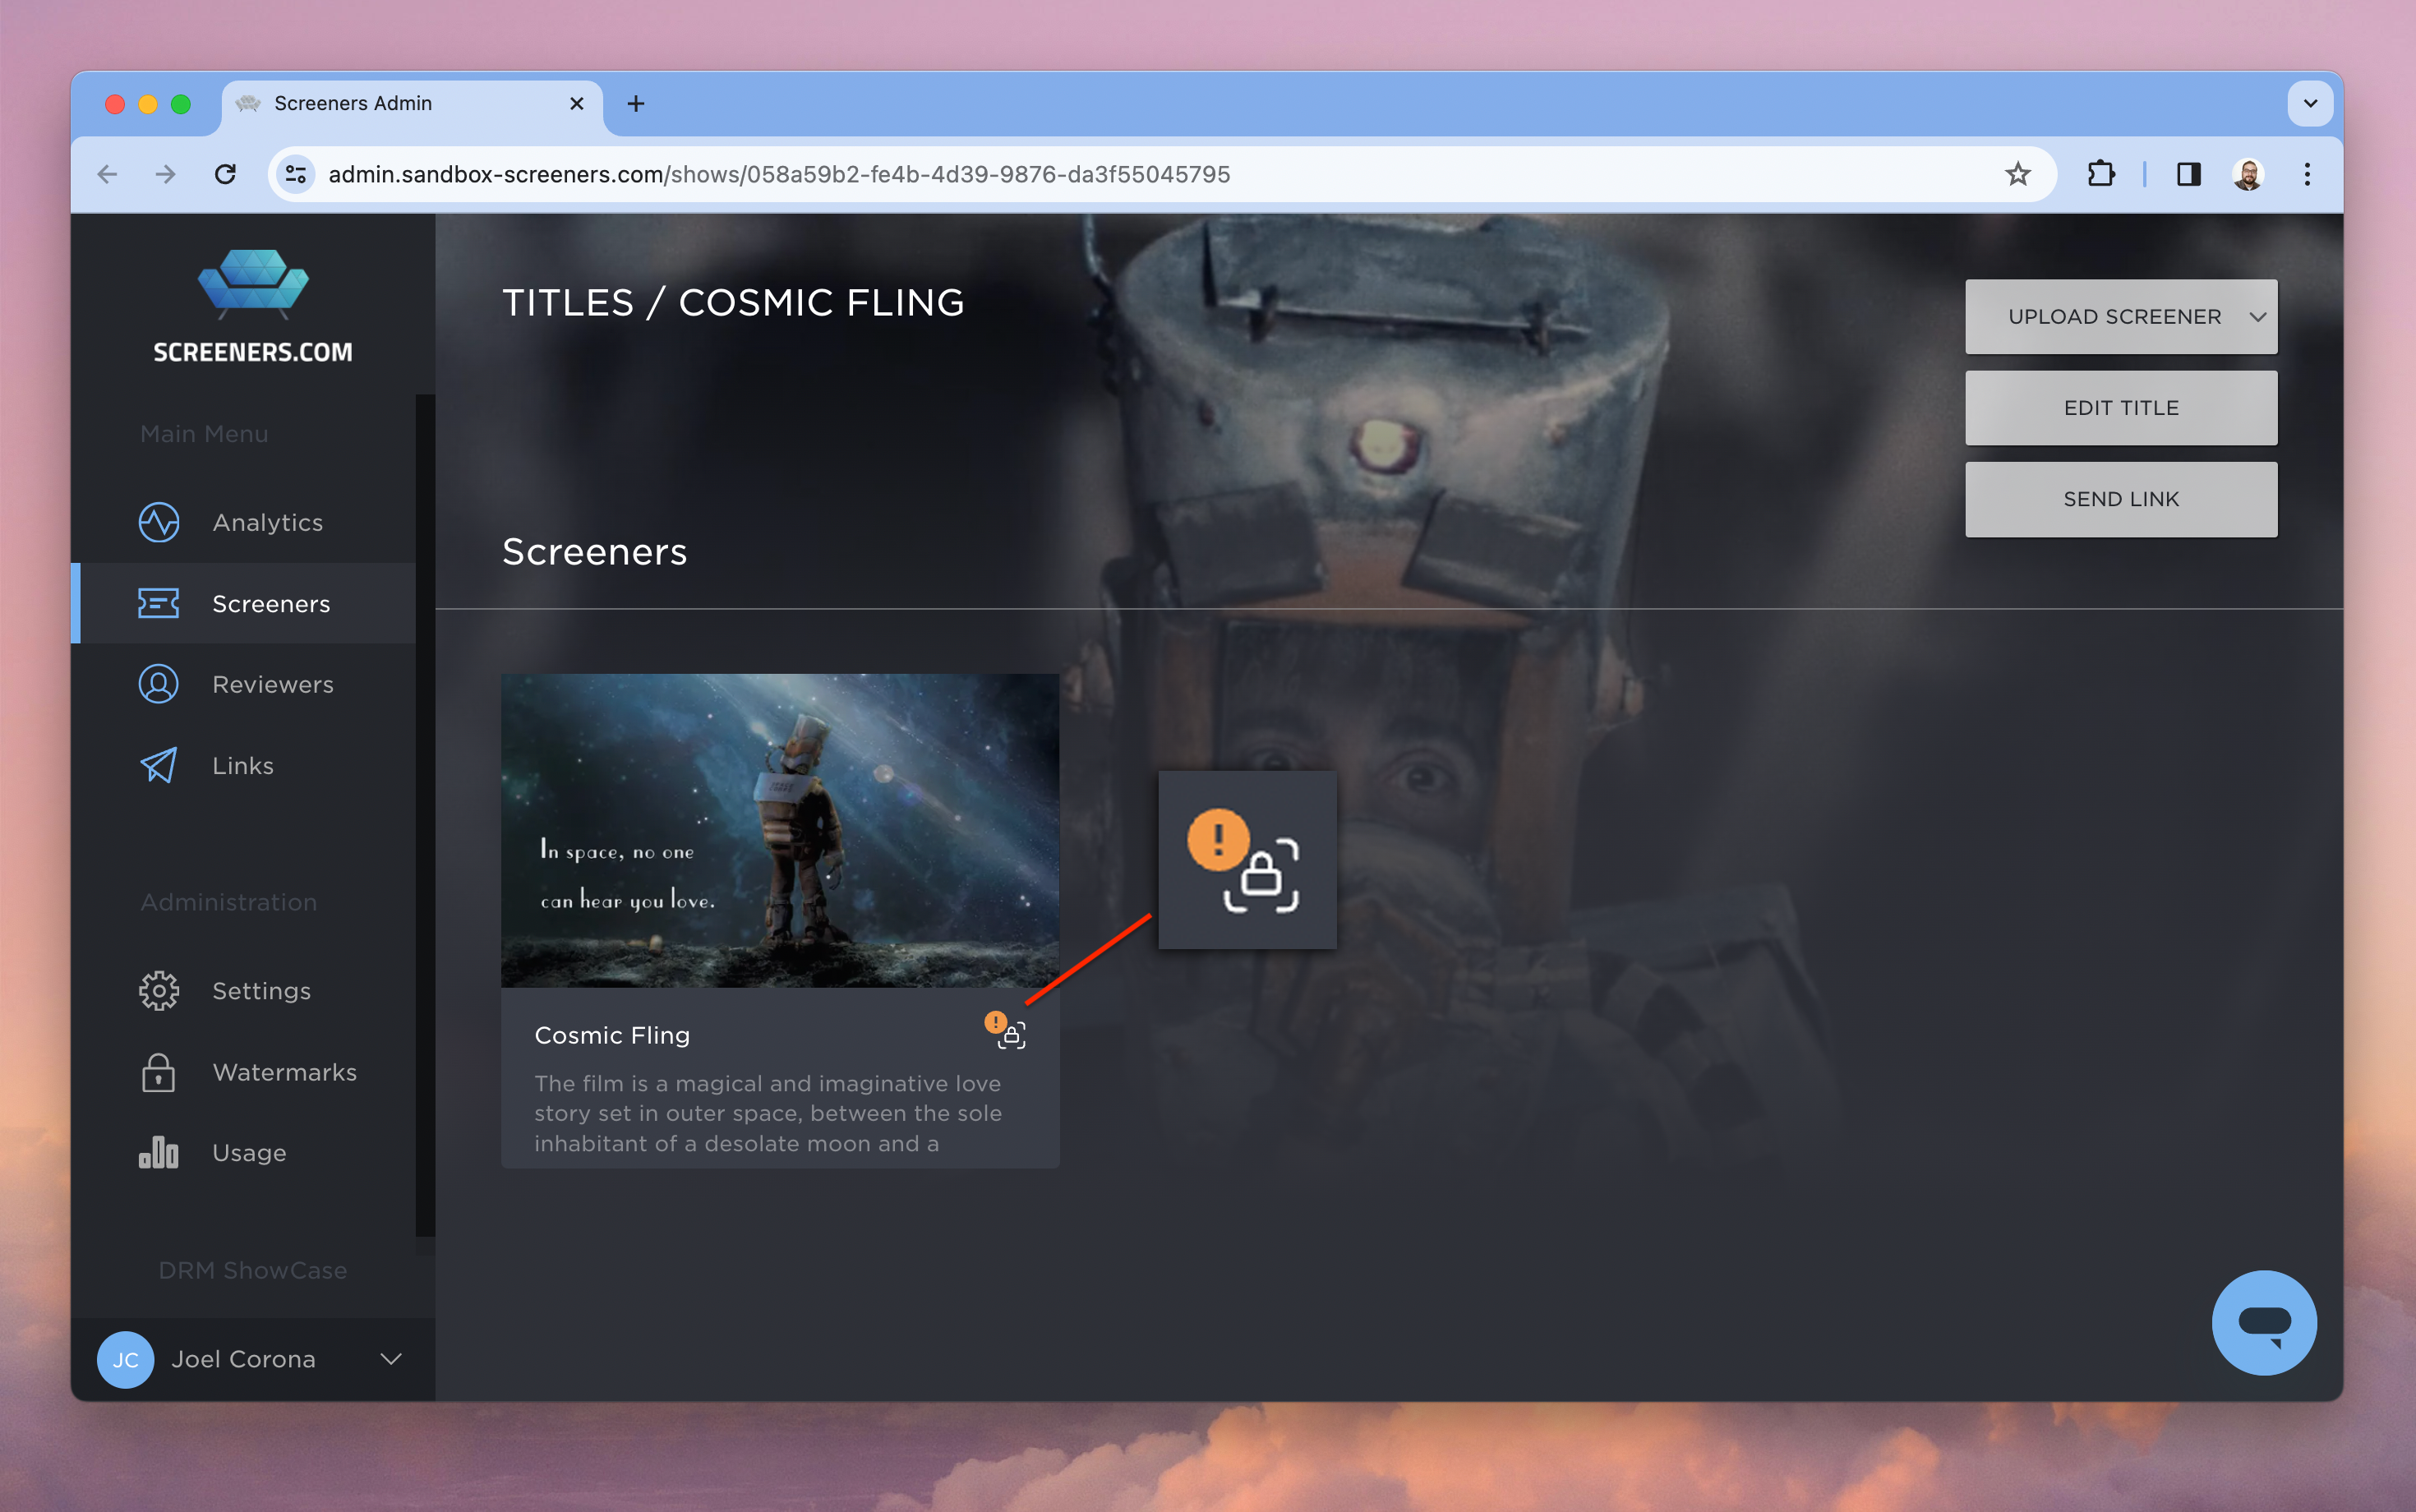The image size is (2416, 1512).
Task: Open the chat support bubble
Action: 2263,1322
